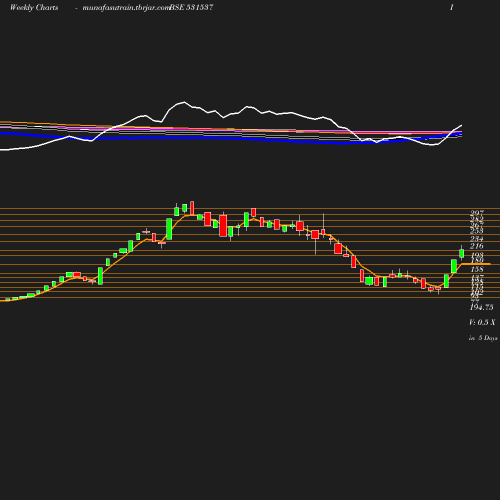Click the 194.75 price value
Image resolution: width=500 pixels, height=500 pixels.
click(481, 307)
